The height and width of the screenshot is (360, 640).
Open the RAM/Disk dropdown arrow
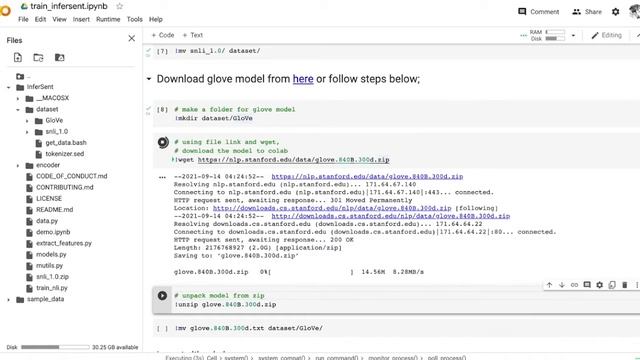573,36
